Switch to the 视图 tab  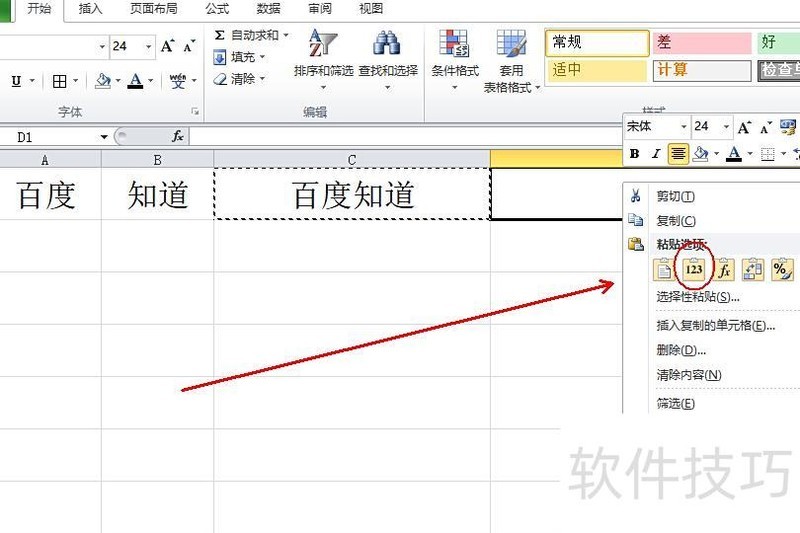click(x=371, y=9)
